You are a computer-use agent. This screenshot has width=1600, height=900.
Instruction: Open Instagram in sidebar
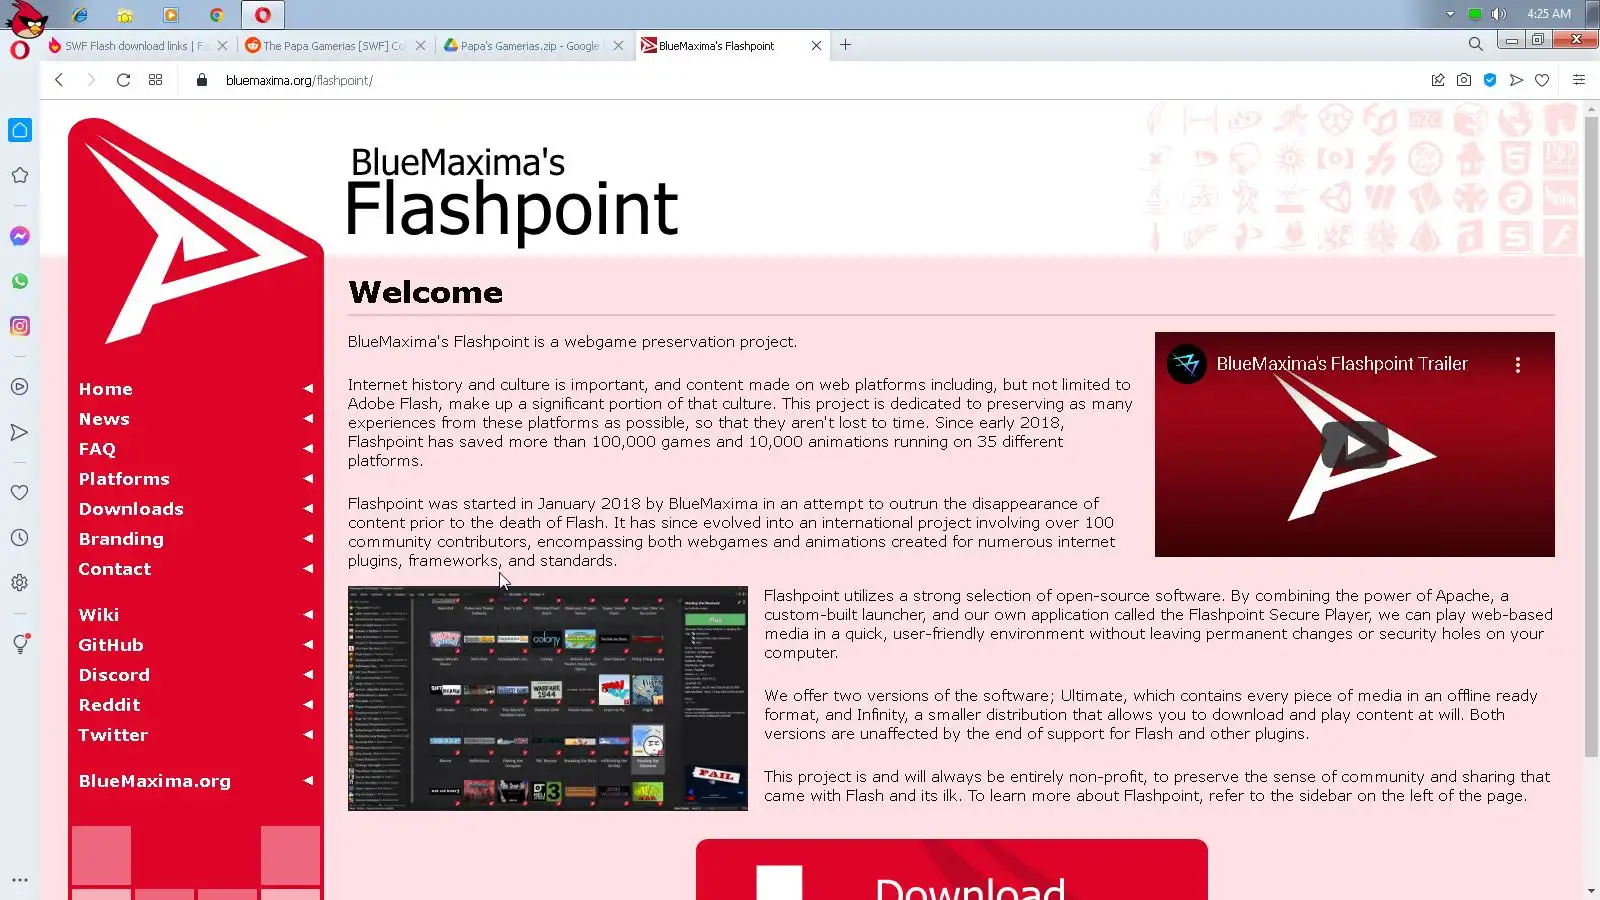[x=20, y=326]
